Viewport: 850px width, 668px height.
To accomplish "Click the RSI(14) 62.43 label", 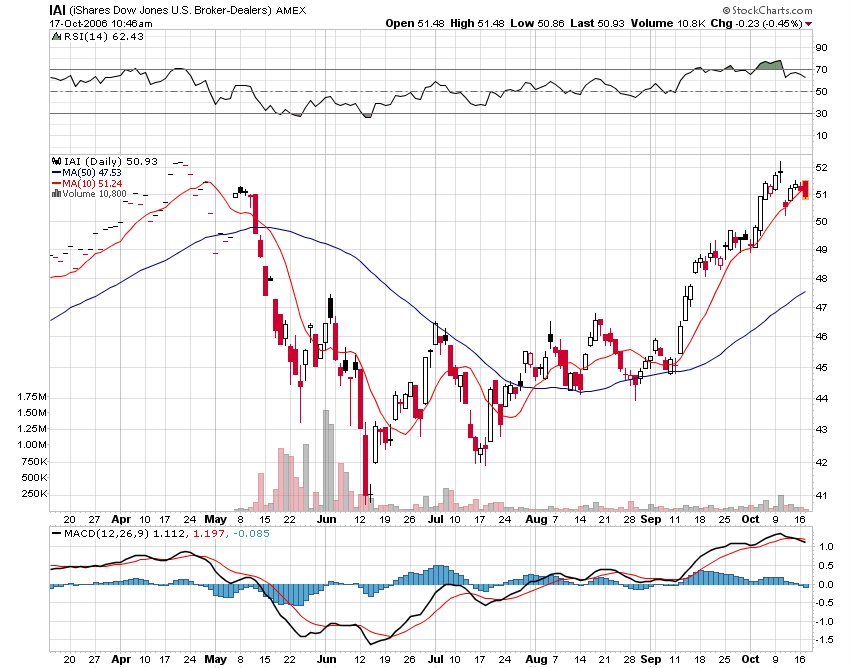I will click(x=104, y=36).
